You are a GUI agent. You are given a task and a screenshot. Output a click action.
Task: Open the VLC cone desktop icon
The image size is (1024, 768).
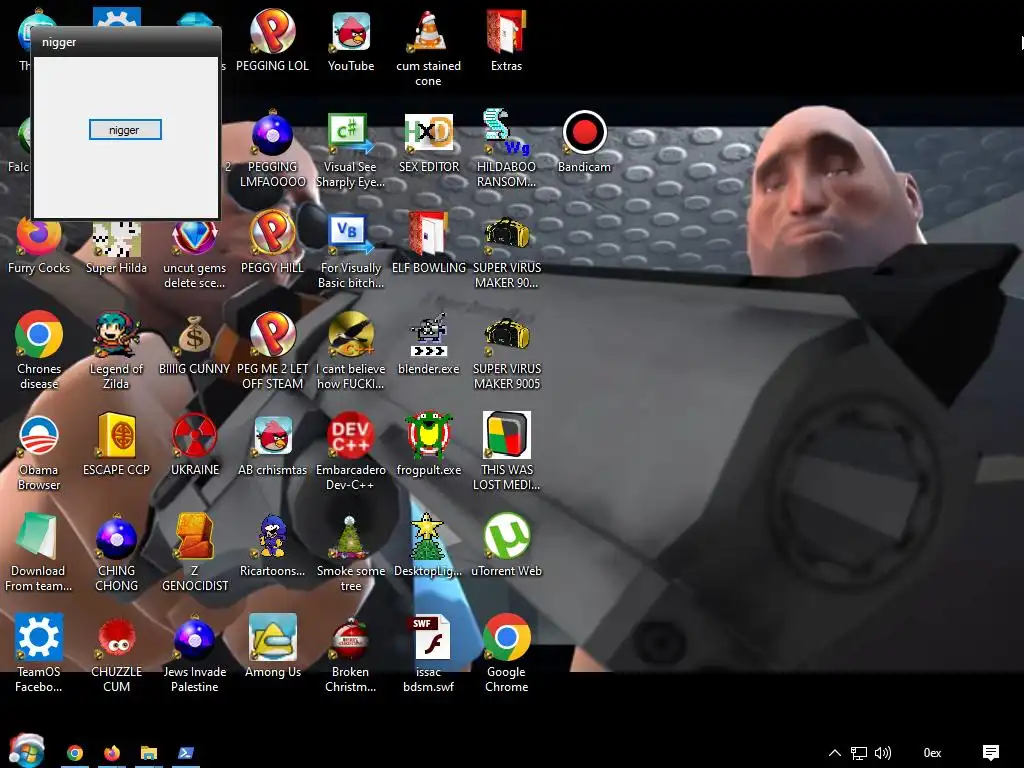tap(428, 31)
